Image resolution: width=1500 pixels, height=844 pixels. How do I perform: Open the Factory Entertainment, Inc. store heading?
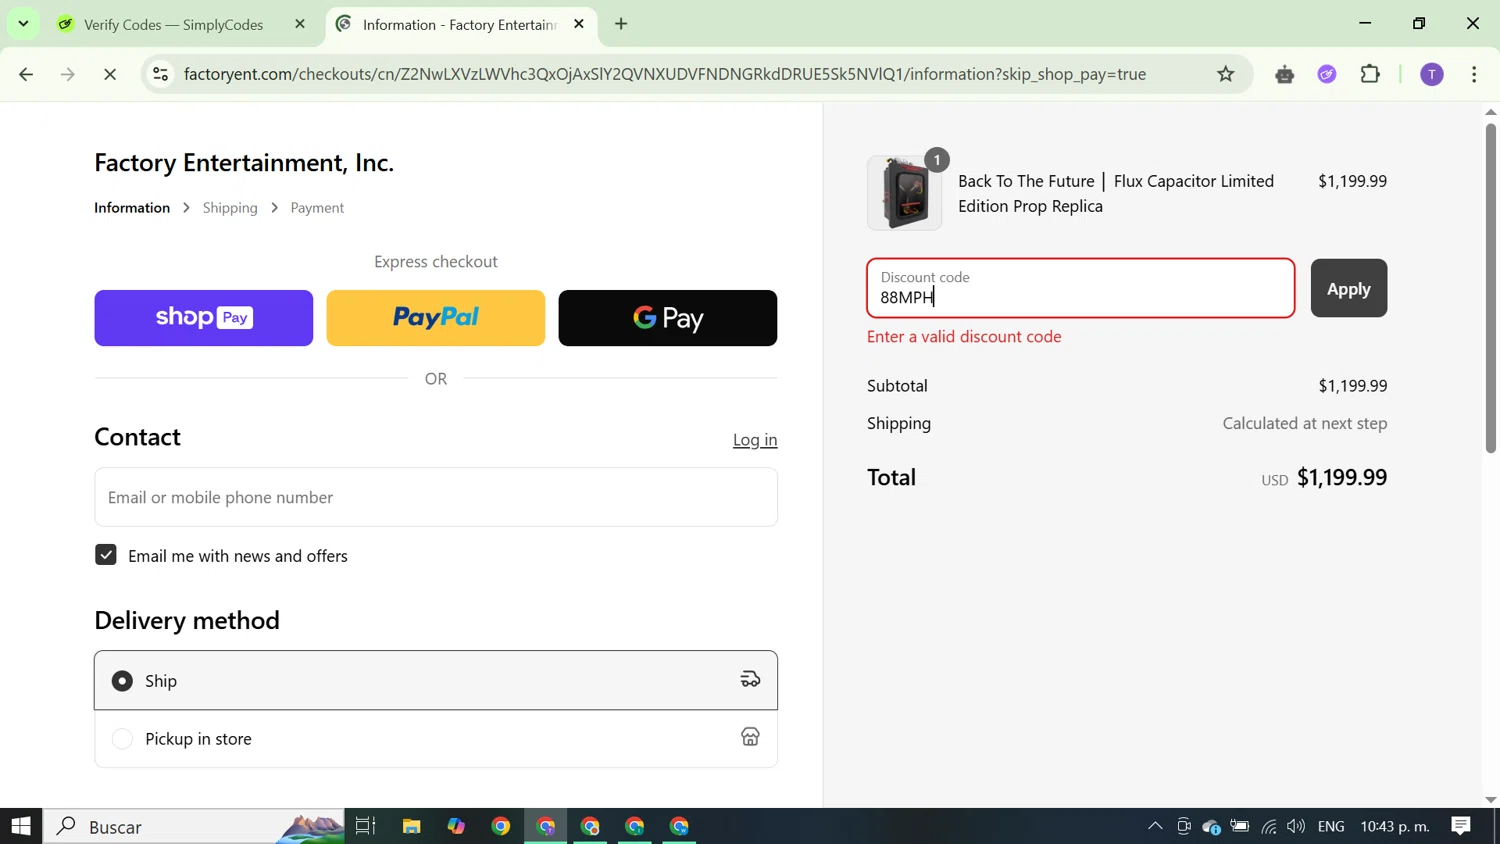pyautogui.click(x=244, y=162)
